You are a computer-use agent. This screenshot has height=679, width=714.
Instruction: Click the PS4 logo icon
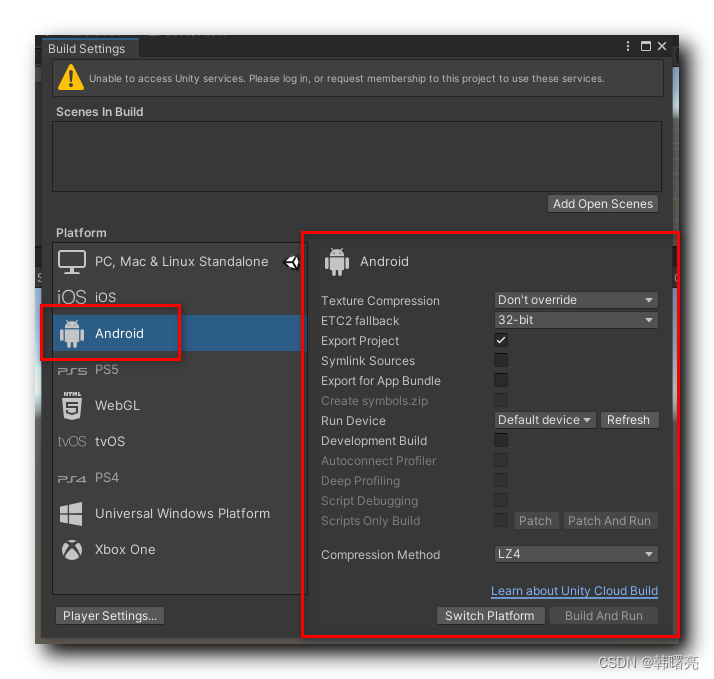71,479
